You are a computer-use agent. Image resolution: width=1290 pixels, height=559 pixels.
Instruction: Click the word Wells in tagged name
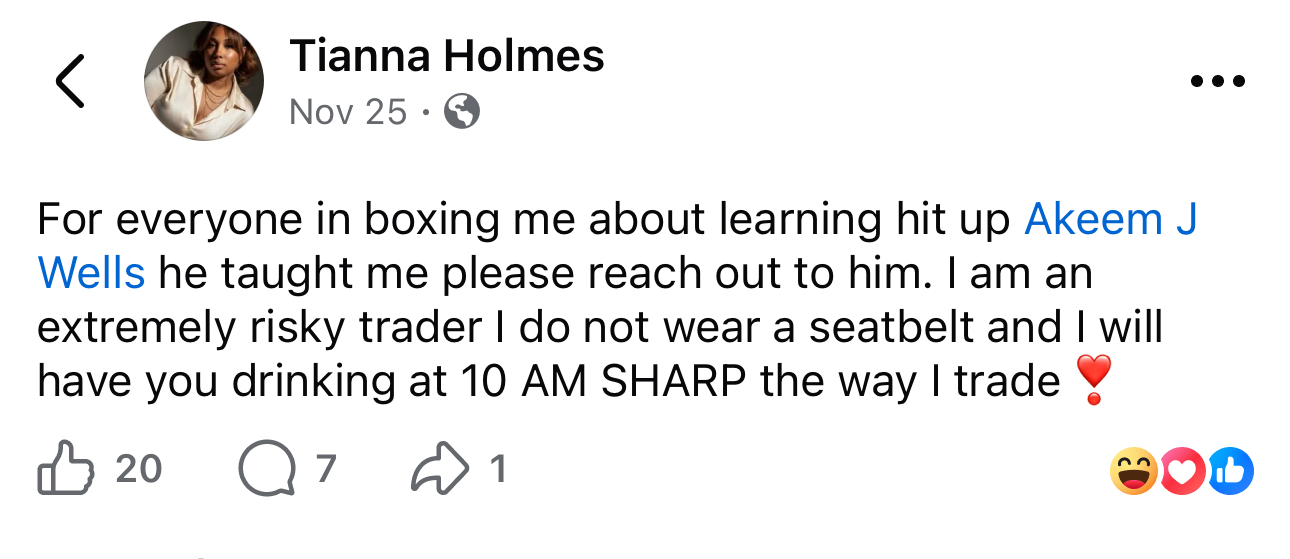point(91,273)
